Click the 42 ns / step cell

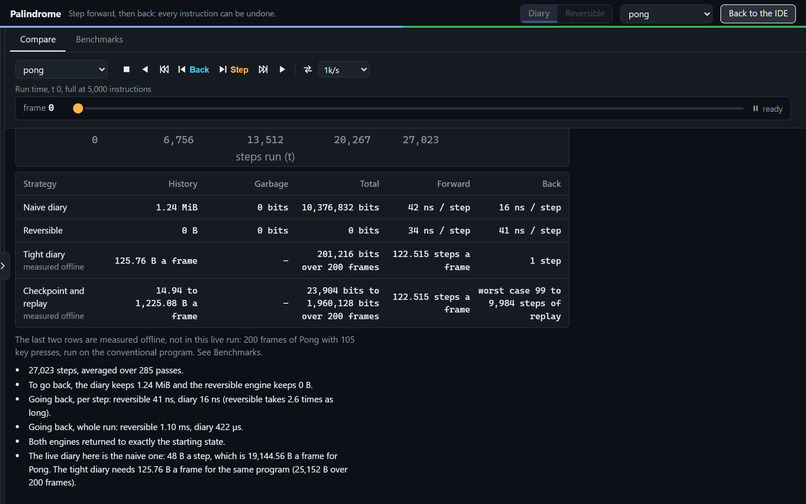(439, 207)
